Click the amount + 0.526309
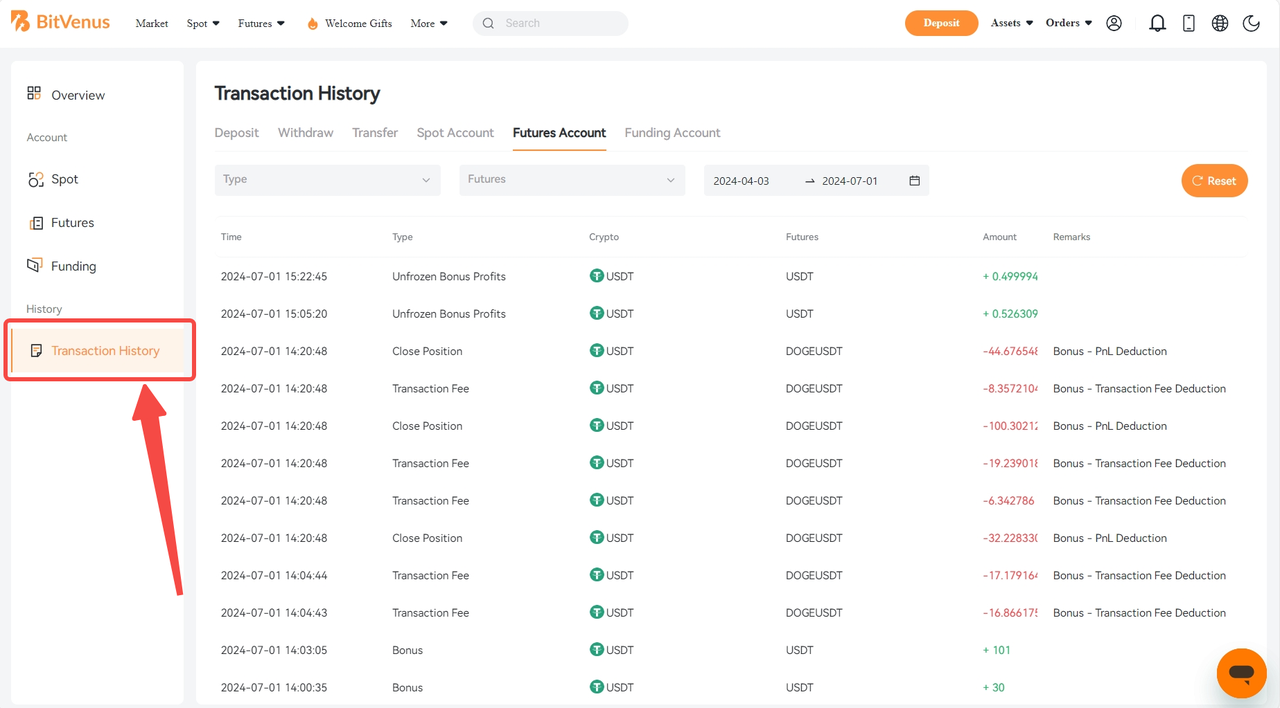 coord(1010,313)
